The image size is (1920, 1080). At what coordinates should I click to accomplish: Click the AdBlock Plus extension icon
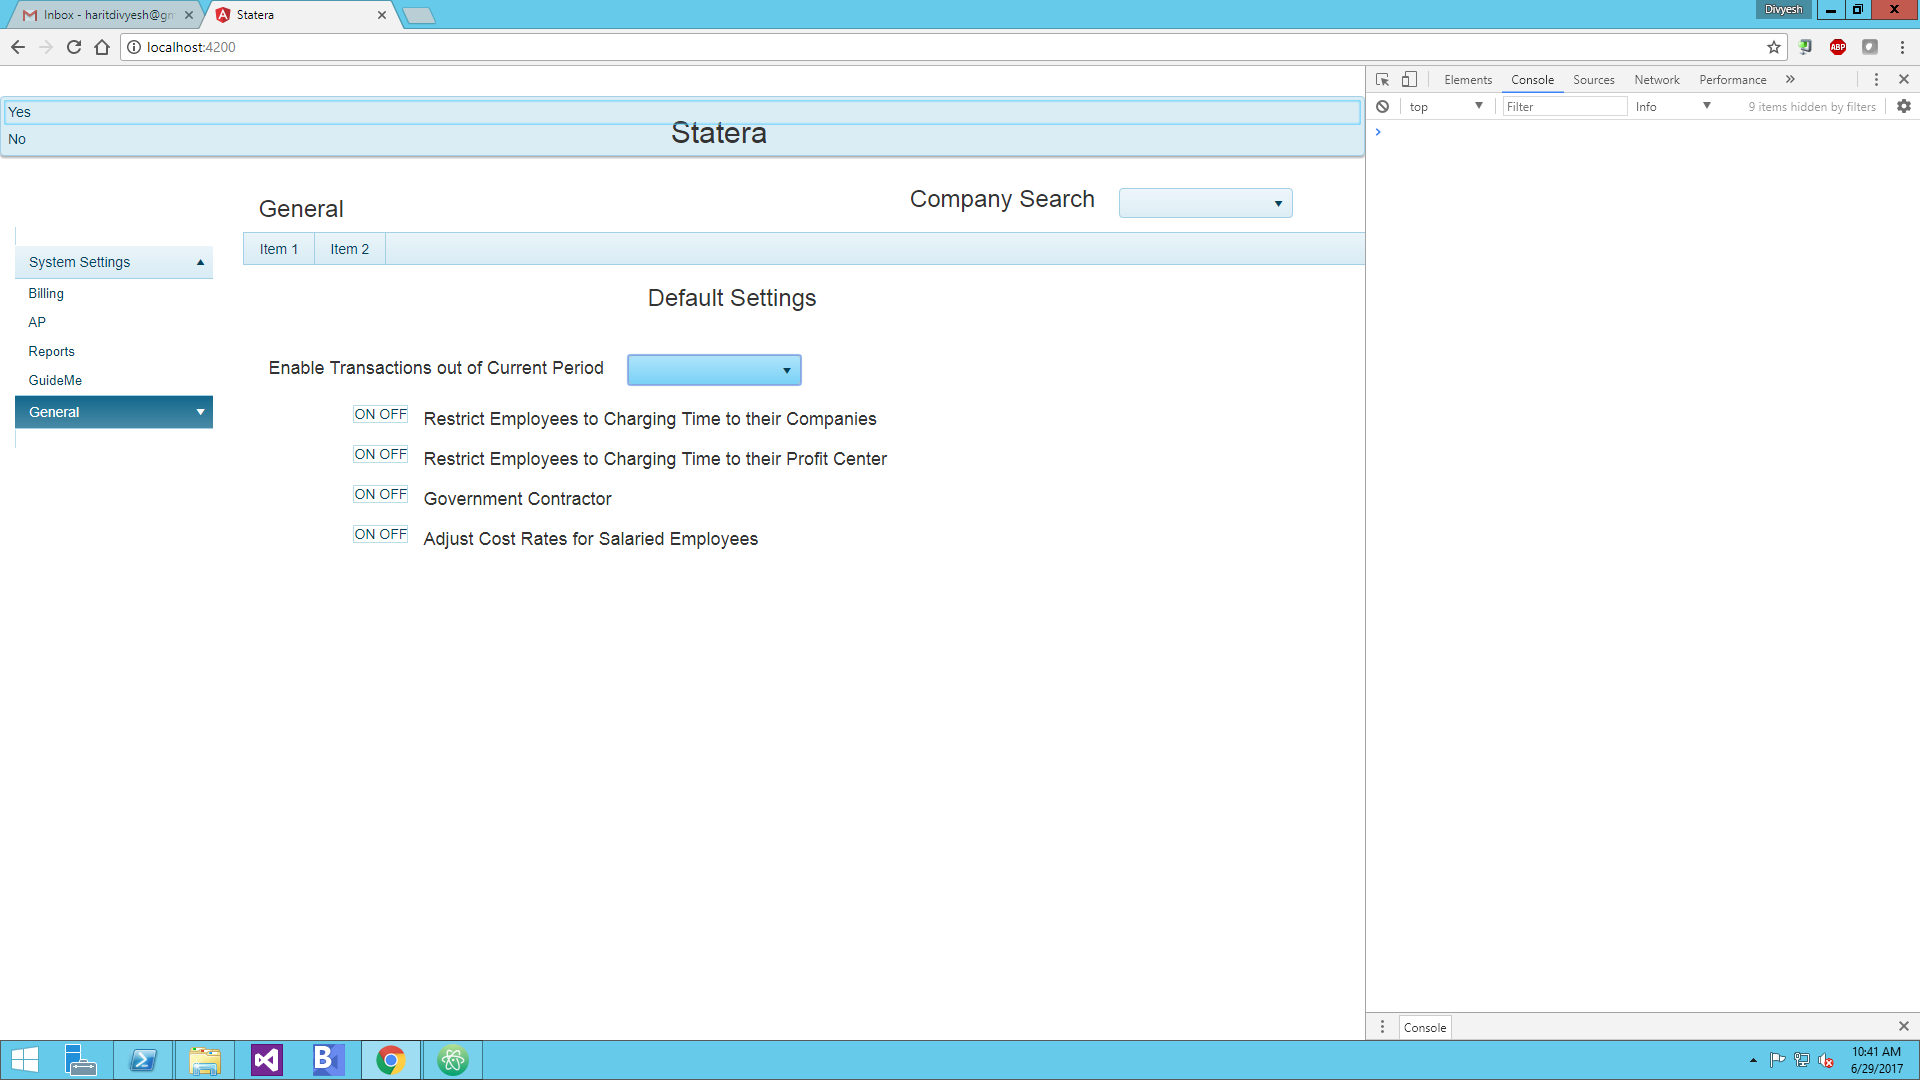click(1837, 47)
